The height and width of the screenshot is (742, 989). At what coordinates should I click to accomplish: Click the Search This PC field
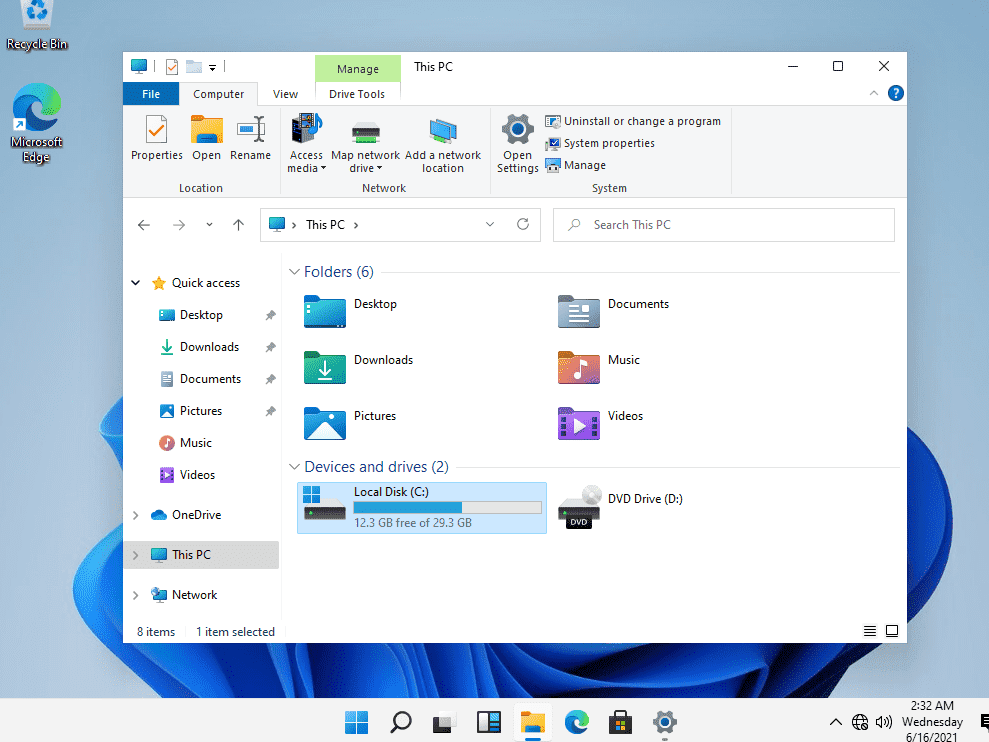[x=723, y=225]
